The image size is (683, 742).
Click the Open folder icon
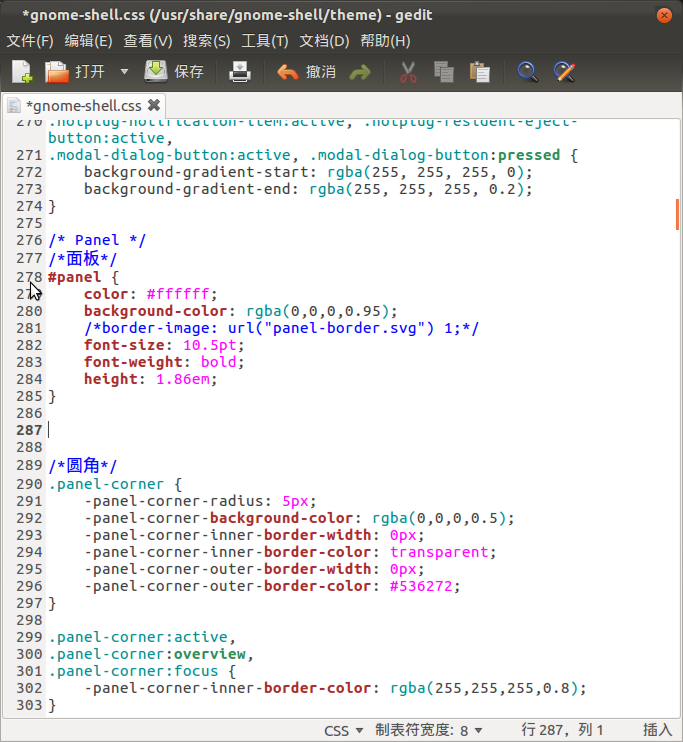(x=57, y=72)
